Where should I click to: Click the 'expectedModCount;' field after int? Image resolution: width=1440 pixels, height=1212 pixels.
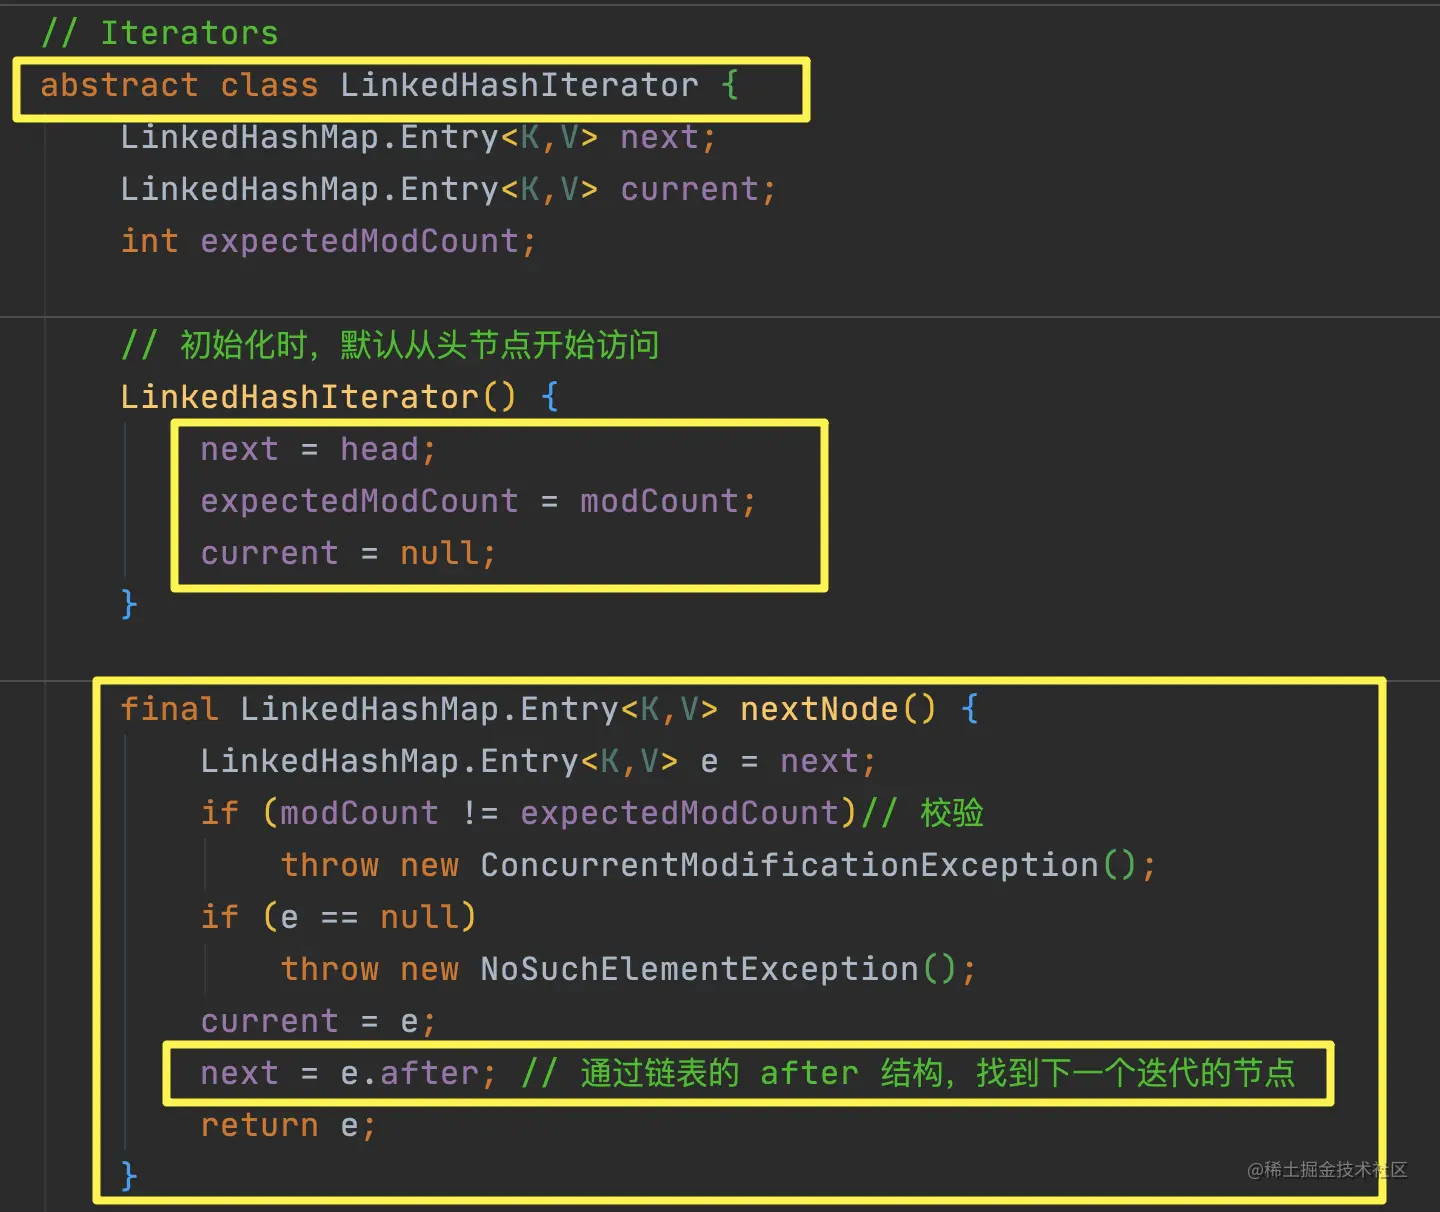(368, 241)
